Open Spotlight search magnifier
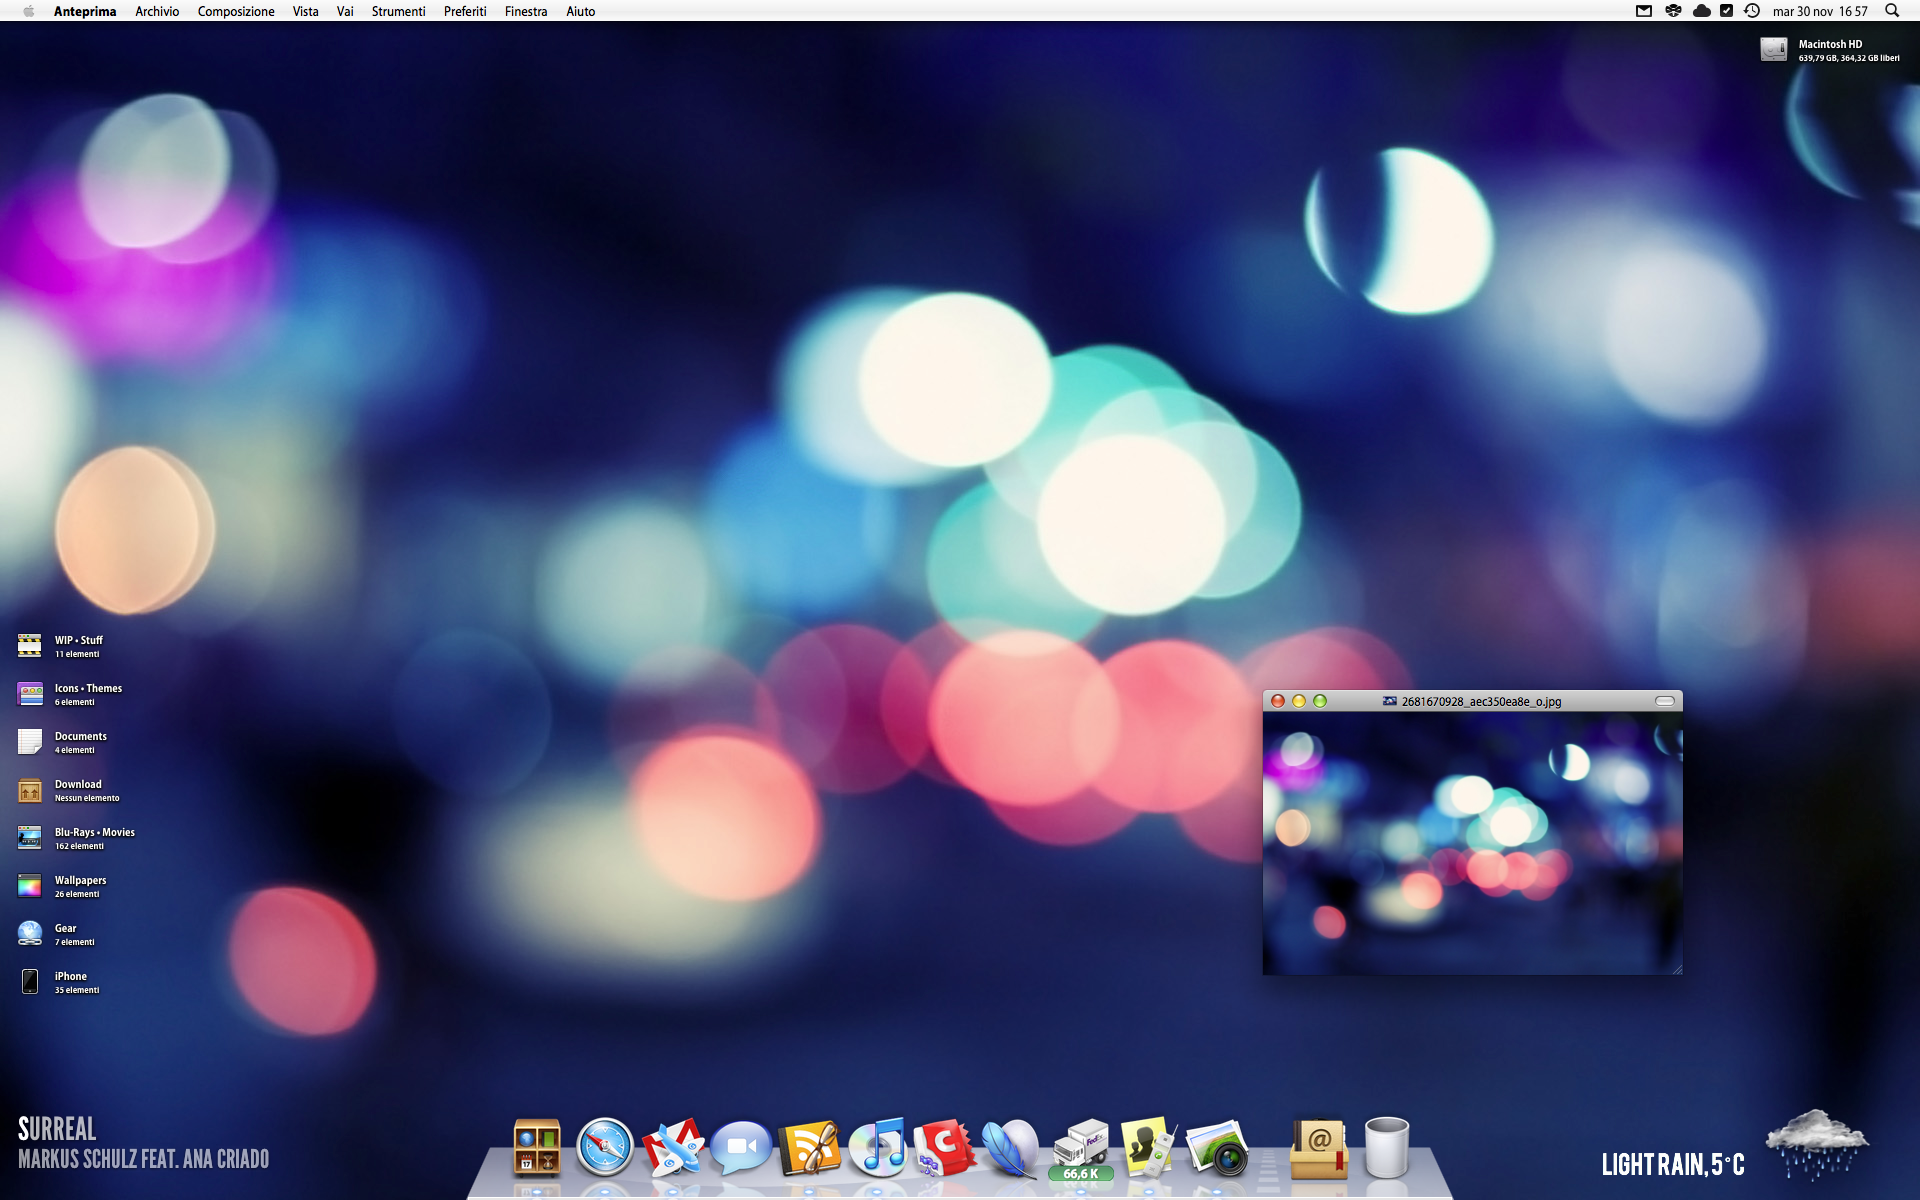This screenshot has width=1920, height=1200. point(1892,11)
